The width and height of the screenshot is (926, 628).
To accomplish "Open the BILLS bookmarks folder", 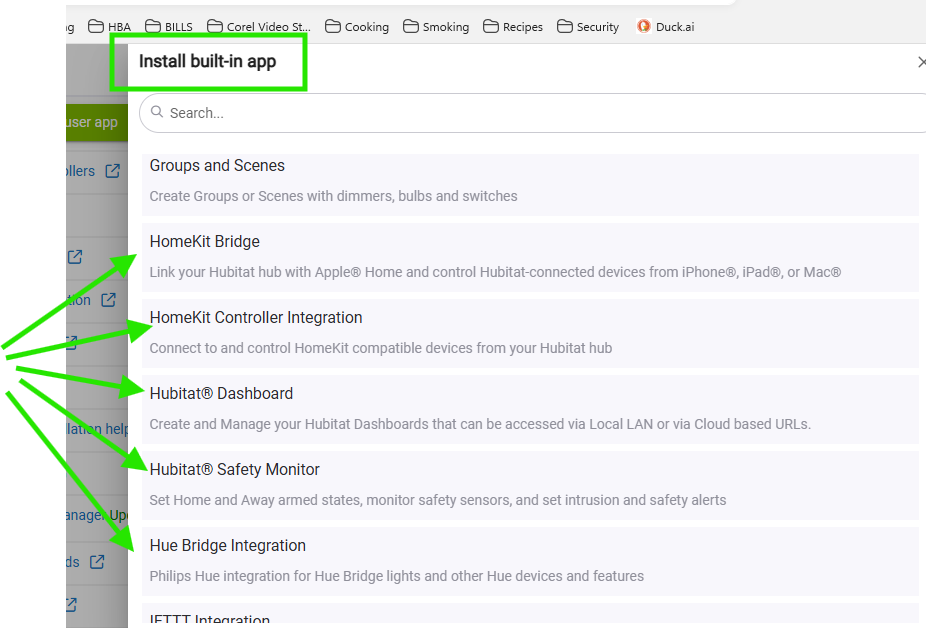I will pyautogui.click(x=167, y=27).
